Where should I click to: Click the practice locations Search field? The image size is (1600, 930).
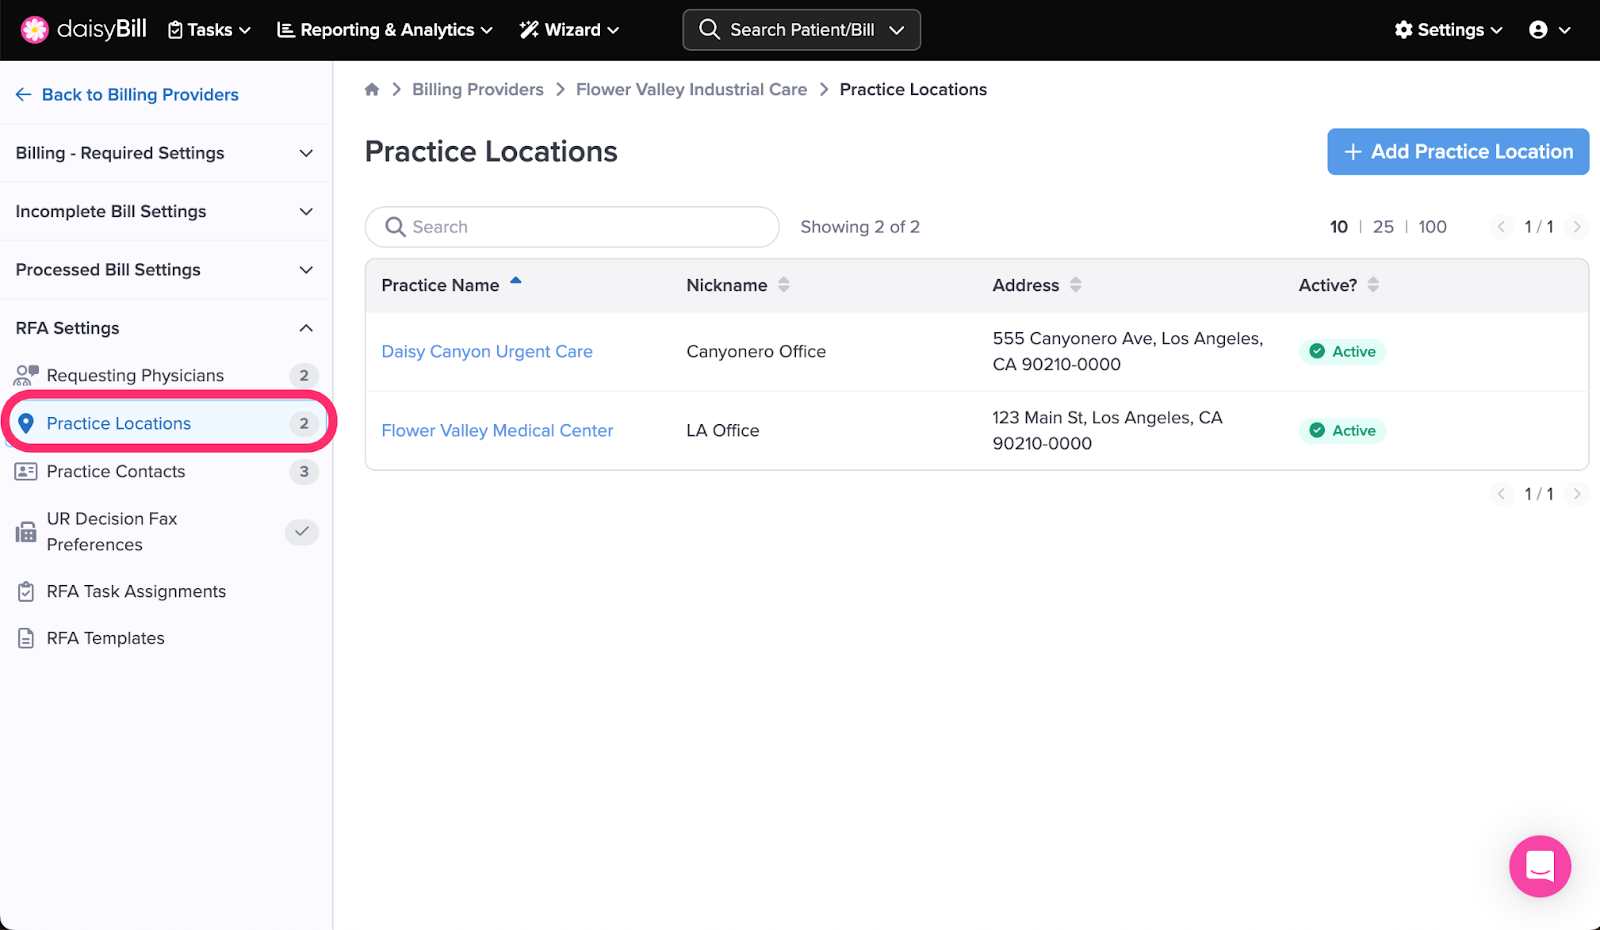point(572,227)
